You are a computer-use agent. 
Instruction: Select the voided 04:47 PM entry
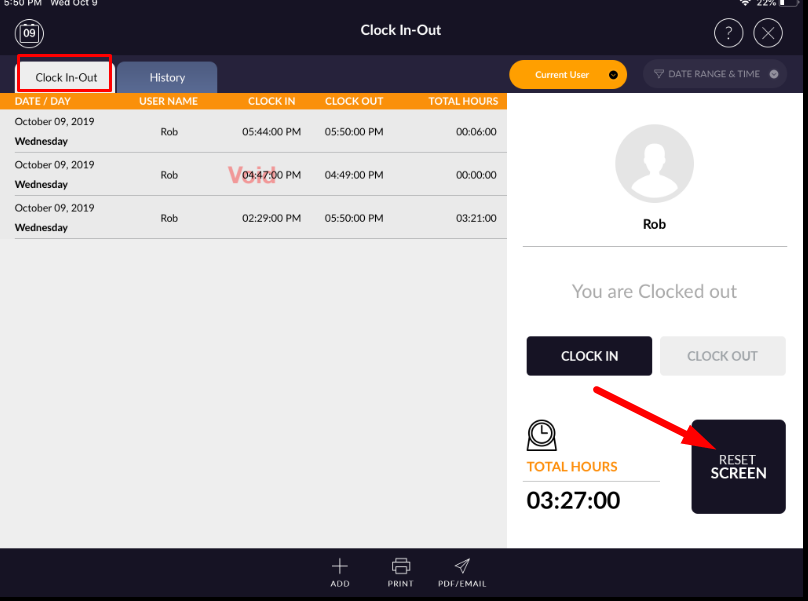(254, 174)
